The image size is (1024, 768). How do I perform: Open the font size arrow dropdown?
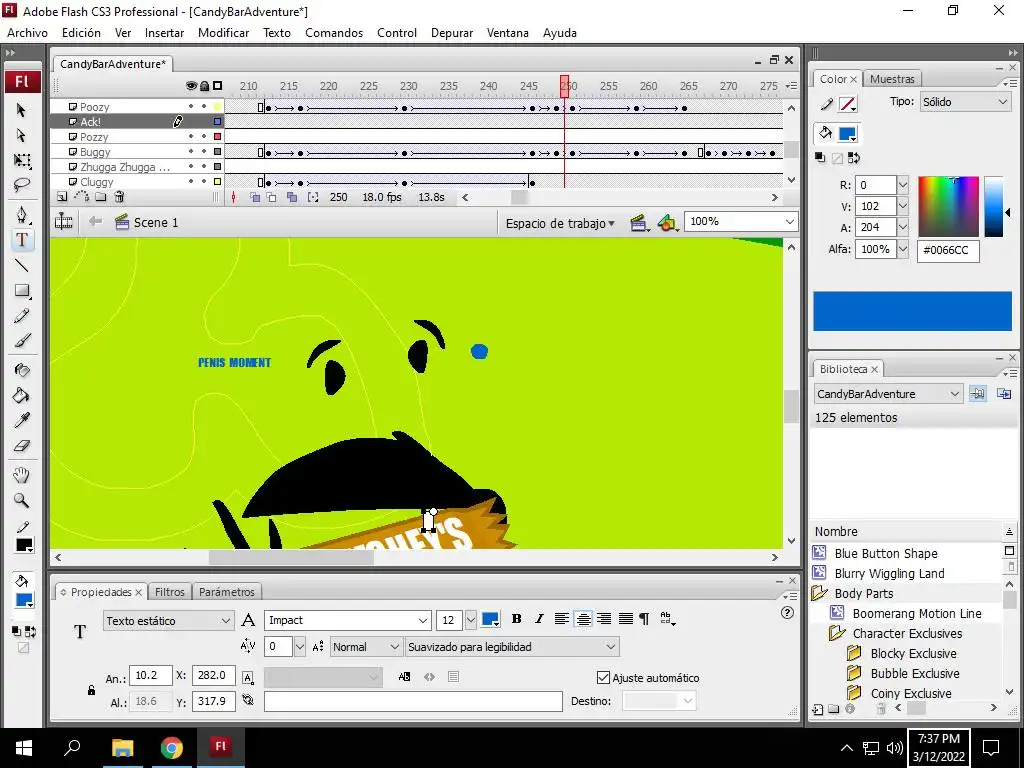470,620
